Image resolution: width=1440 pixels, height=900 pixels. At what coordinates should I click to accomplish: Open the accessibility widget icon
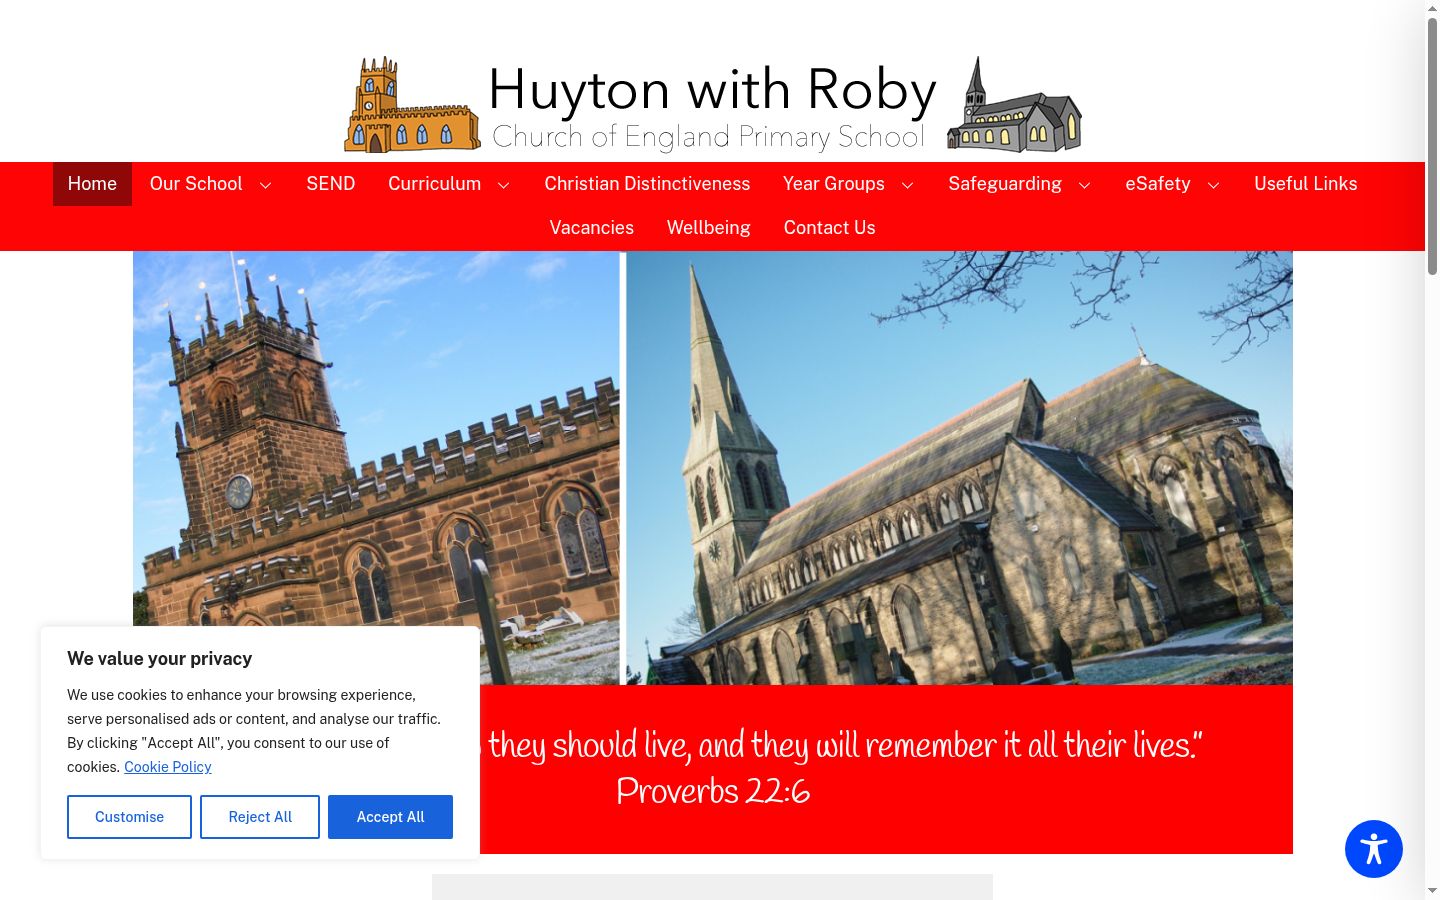1373,849
